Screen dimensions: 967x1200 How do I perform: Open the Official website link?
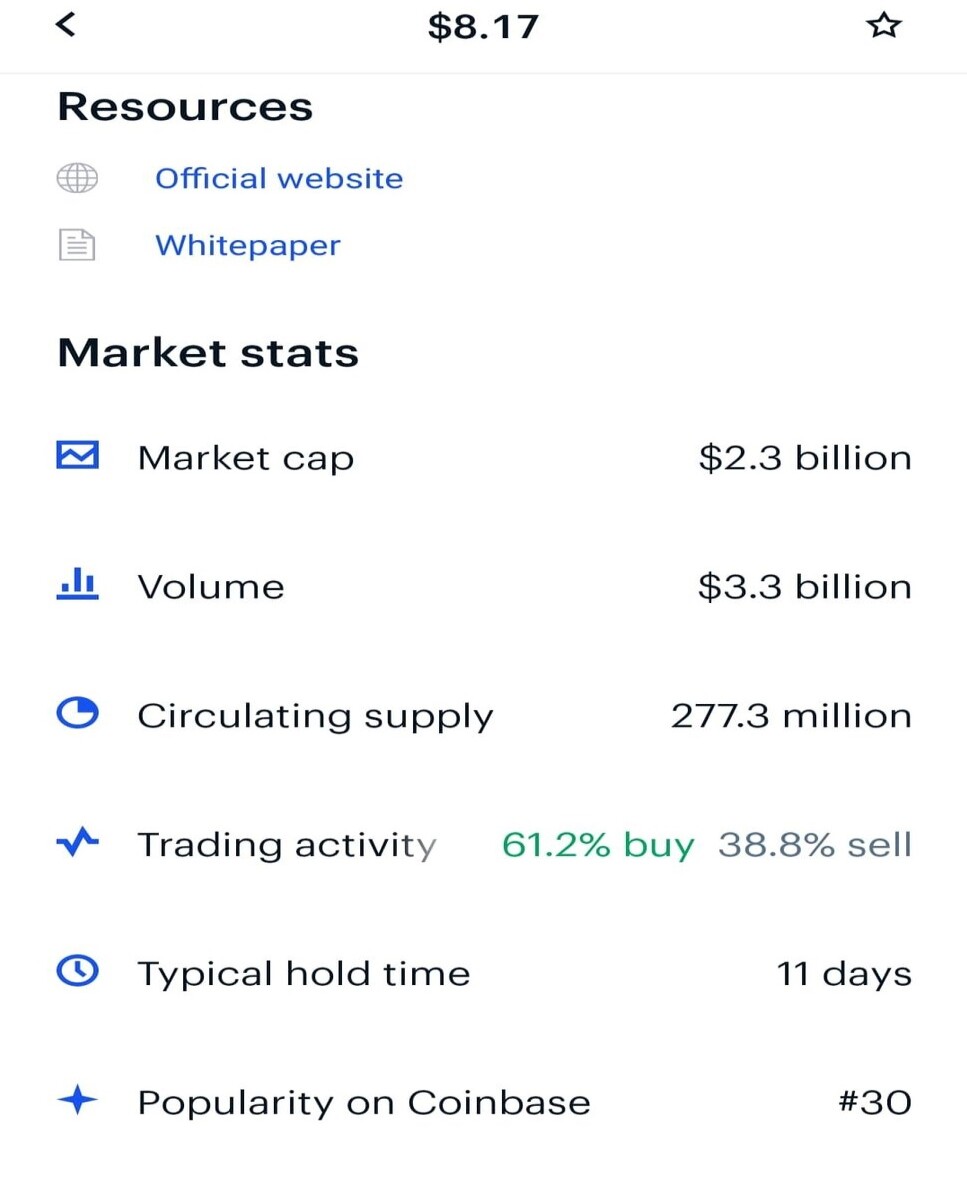[x=279, y=179]
